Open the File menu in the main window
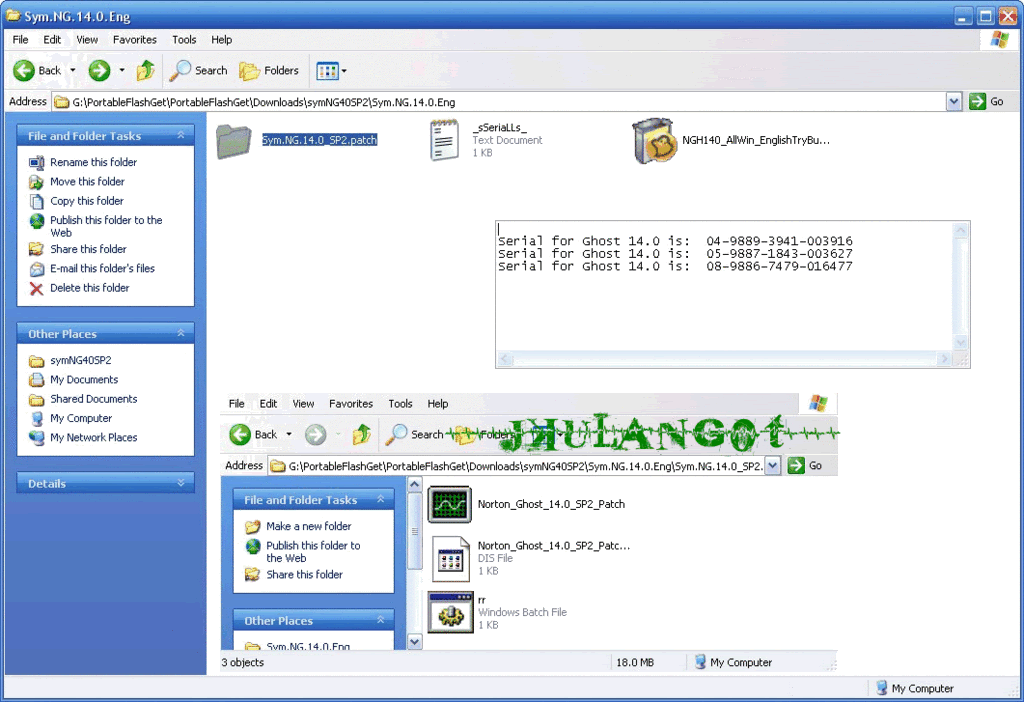The image size is (1024, 702). pyautogui.click(x=20, y=40)
